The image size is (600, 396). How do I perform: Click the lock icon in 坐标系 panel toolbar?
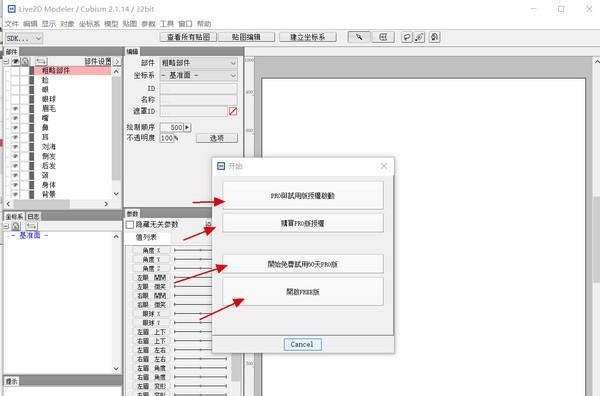pos(16,226)
